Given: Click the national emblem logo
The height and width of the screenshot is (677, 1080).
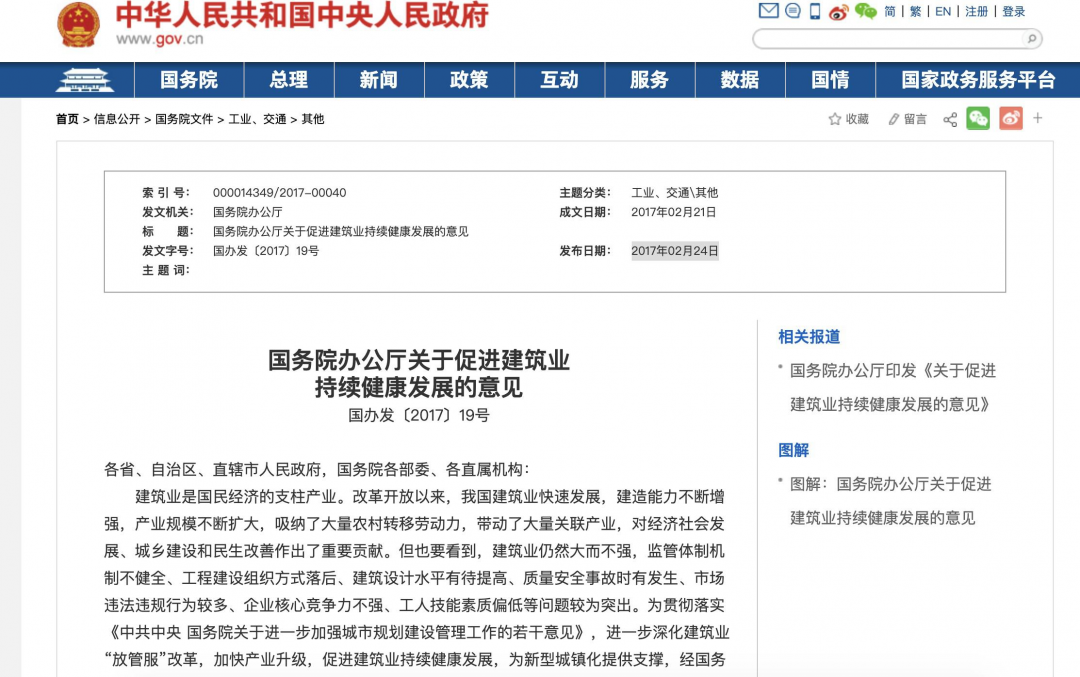Looking at the screenshot, I should point(78,25).
